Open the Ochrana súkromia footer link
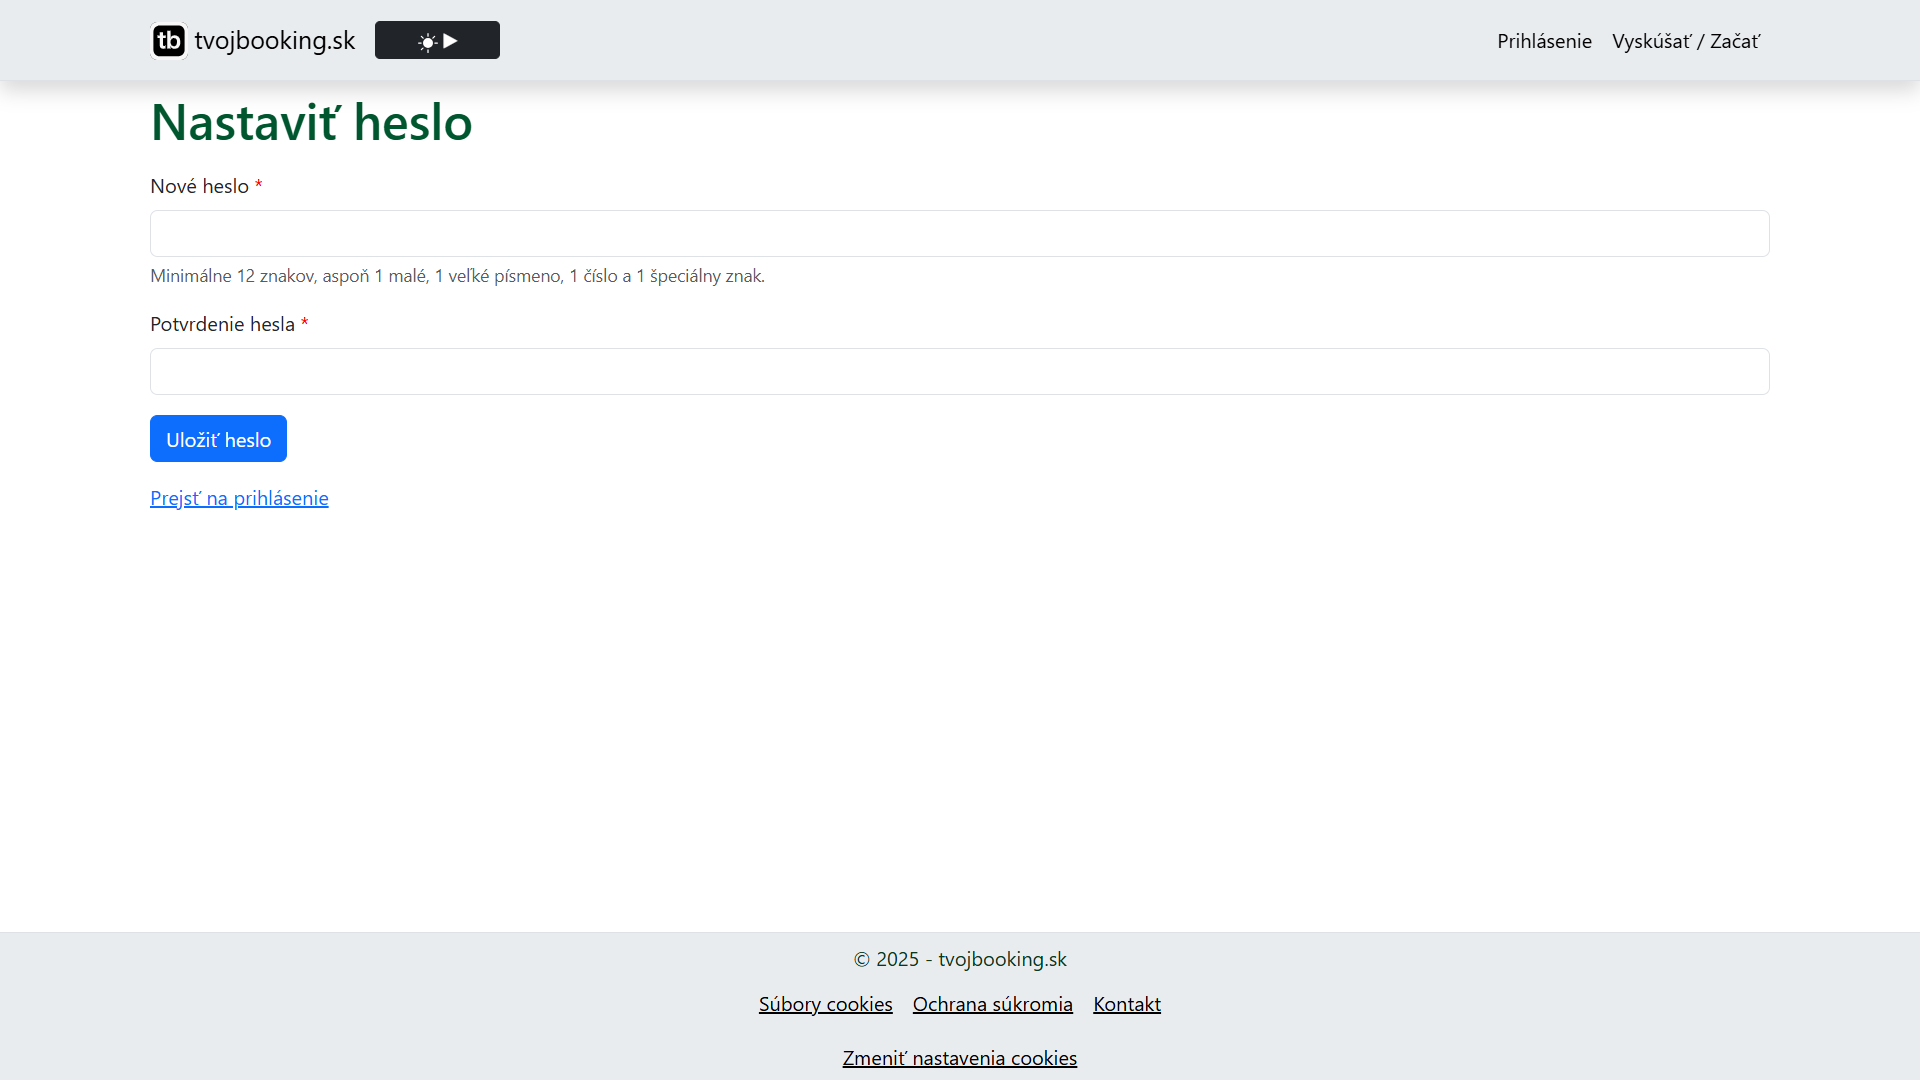 click(x=992, y=1004)
